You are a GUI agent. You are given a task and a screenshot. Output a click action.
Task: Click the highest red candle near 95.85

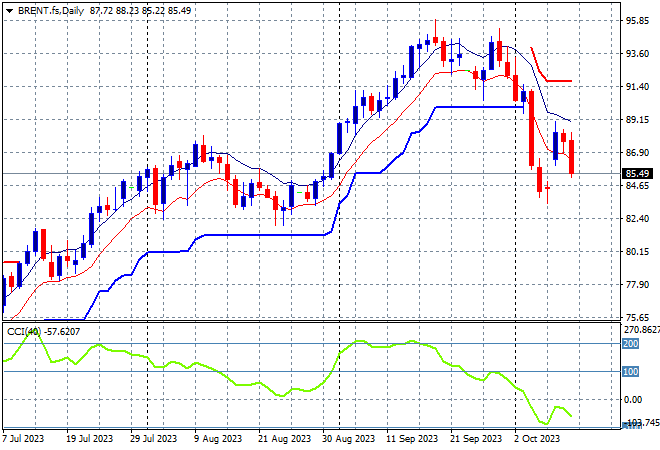436,40
